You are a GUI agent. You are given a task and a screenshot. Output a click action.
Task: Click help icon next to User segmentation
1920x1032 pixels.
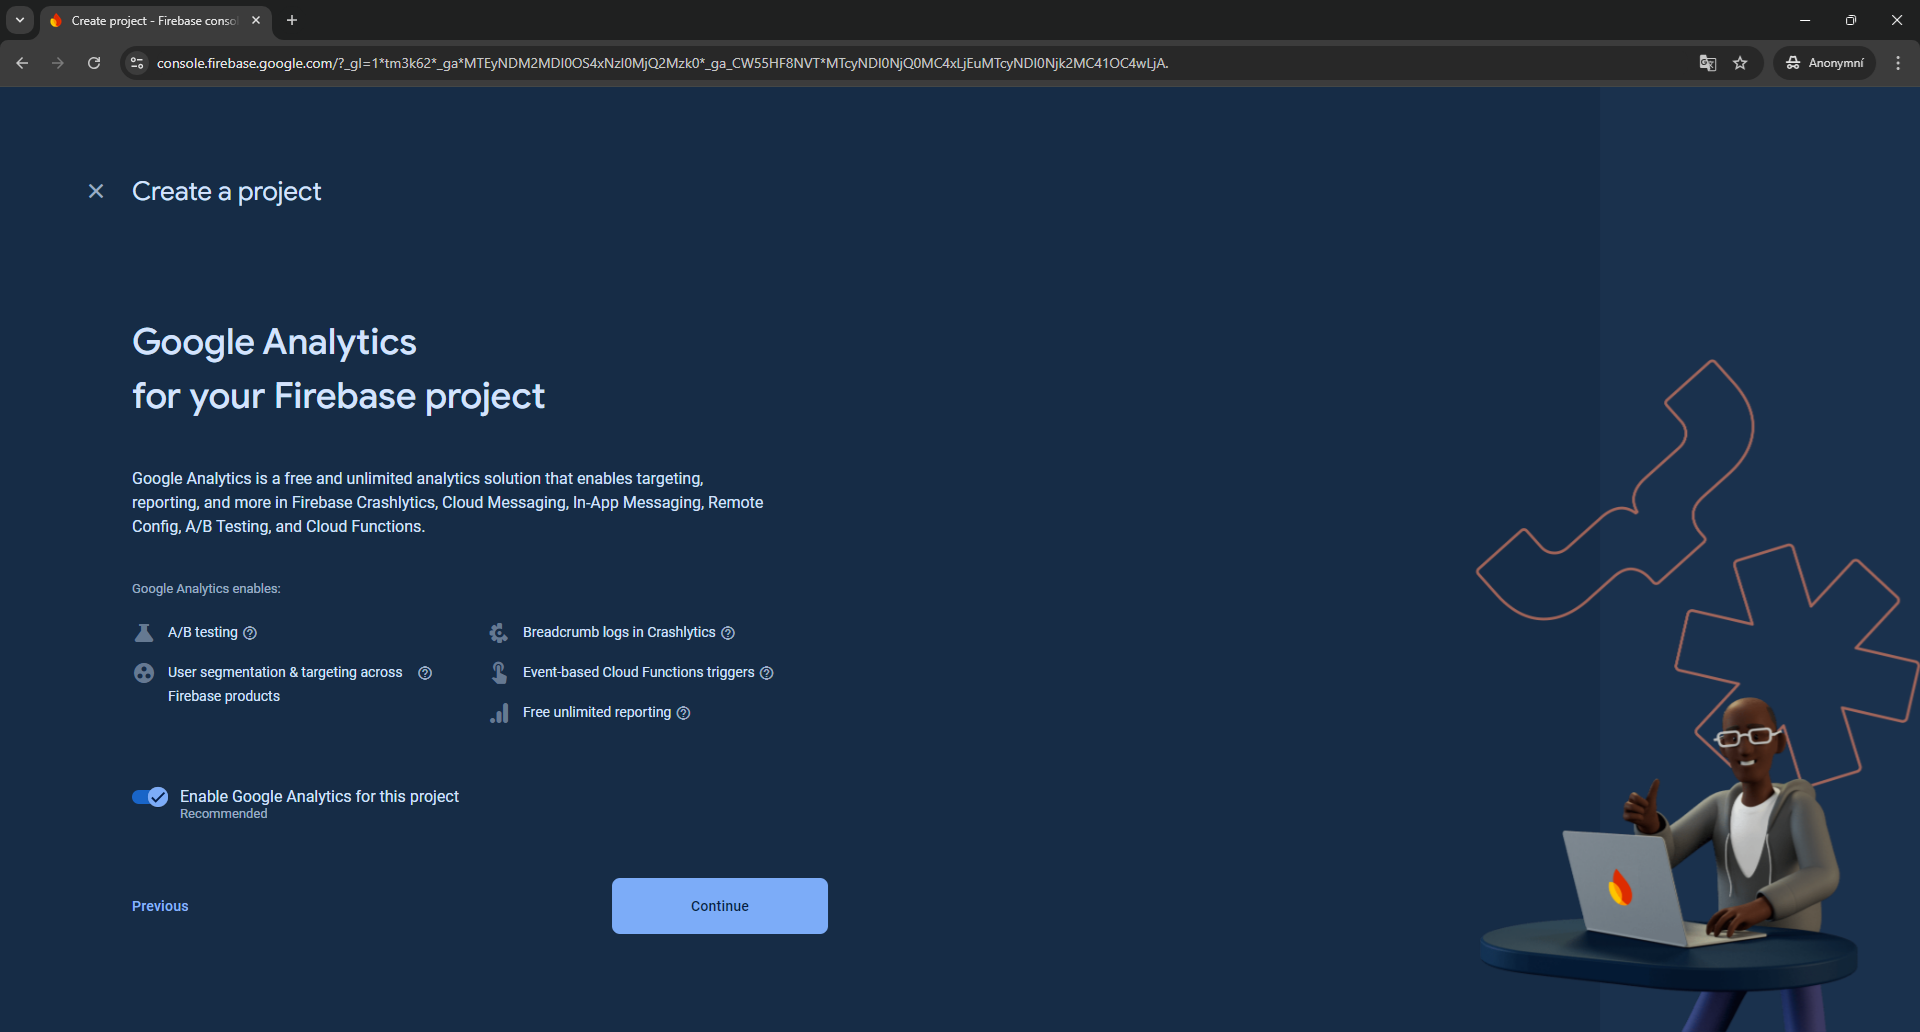[425, 673]
